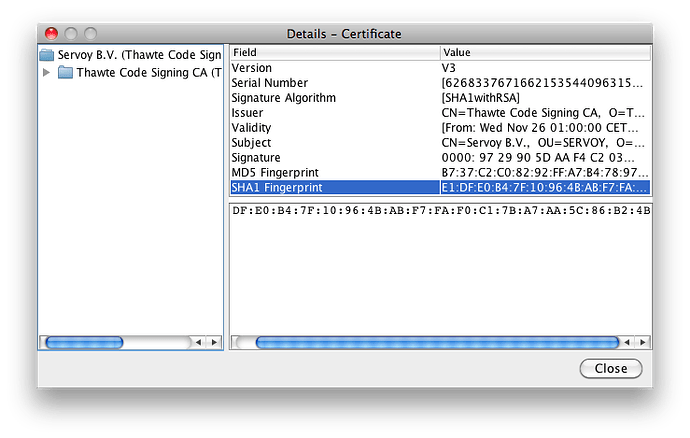The height and width of the screenshot is (438, 690).
Task: Select the Subject field row
Action: (440, 143)
